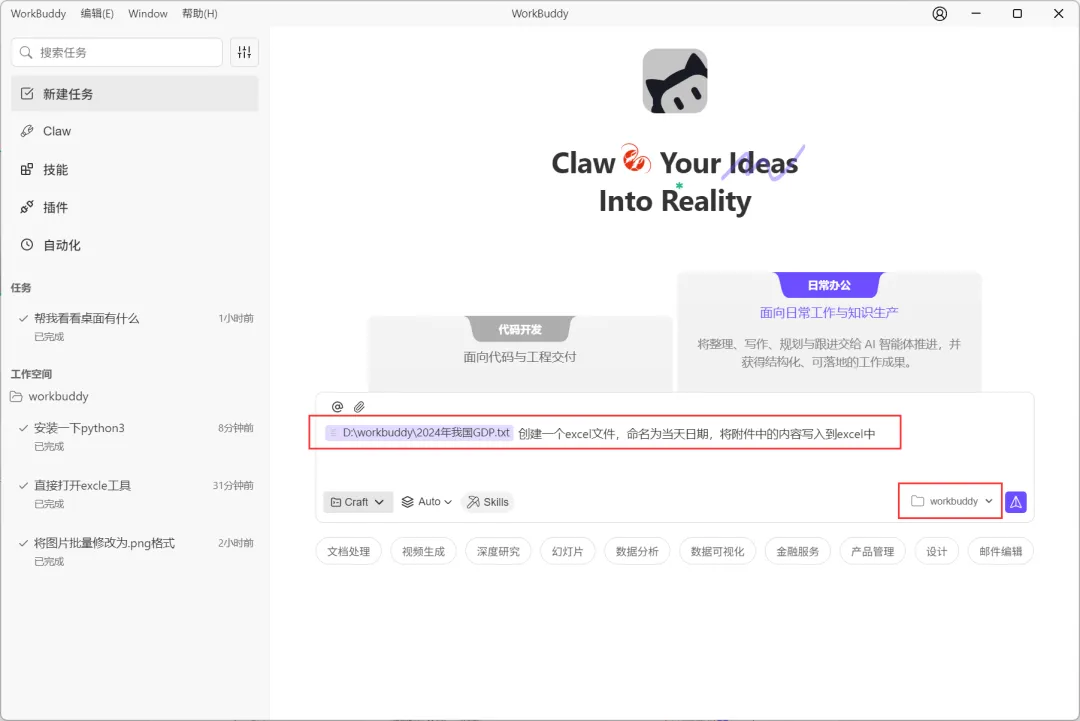Click the 技能 icon in sidebar
The width and height of the screenshot is (1080, 721).
(x=27, y=169)
